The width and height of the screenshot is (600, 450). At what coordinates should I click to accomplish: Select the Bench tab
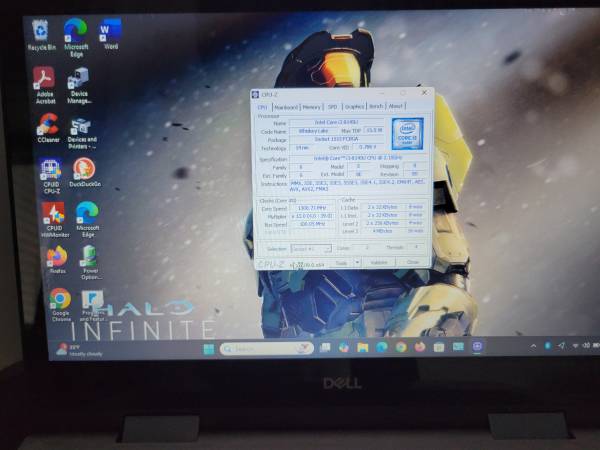pos(376,106)
